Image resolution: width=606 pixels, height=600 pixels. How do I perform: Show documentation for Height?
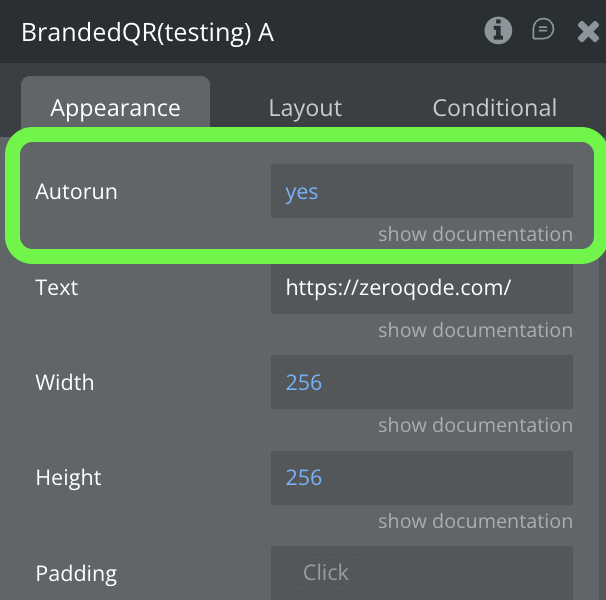[x=475, y=521]
